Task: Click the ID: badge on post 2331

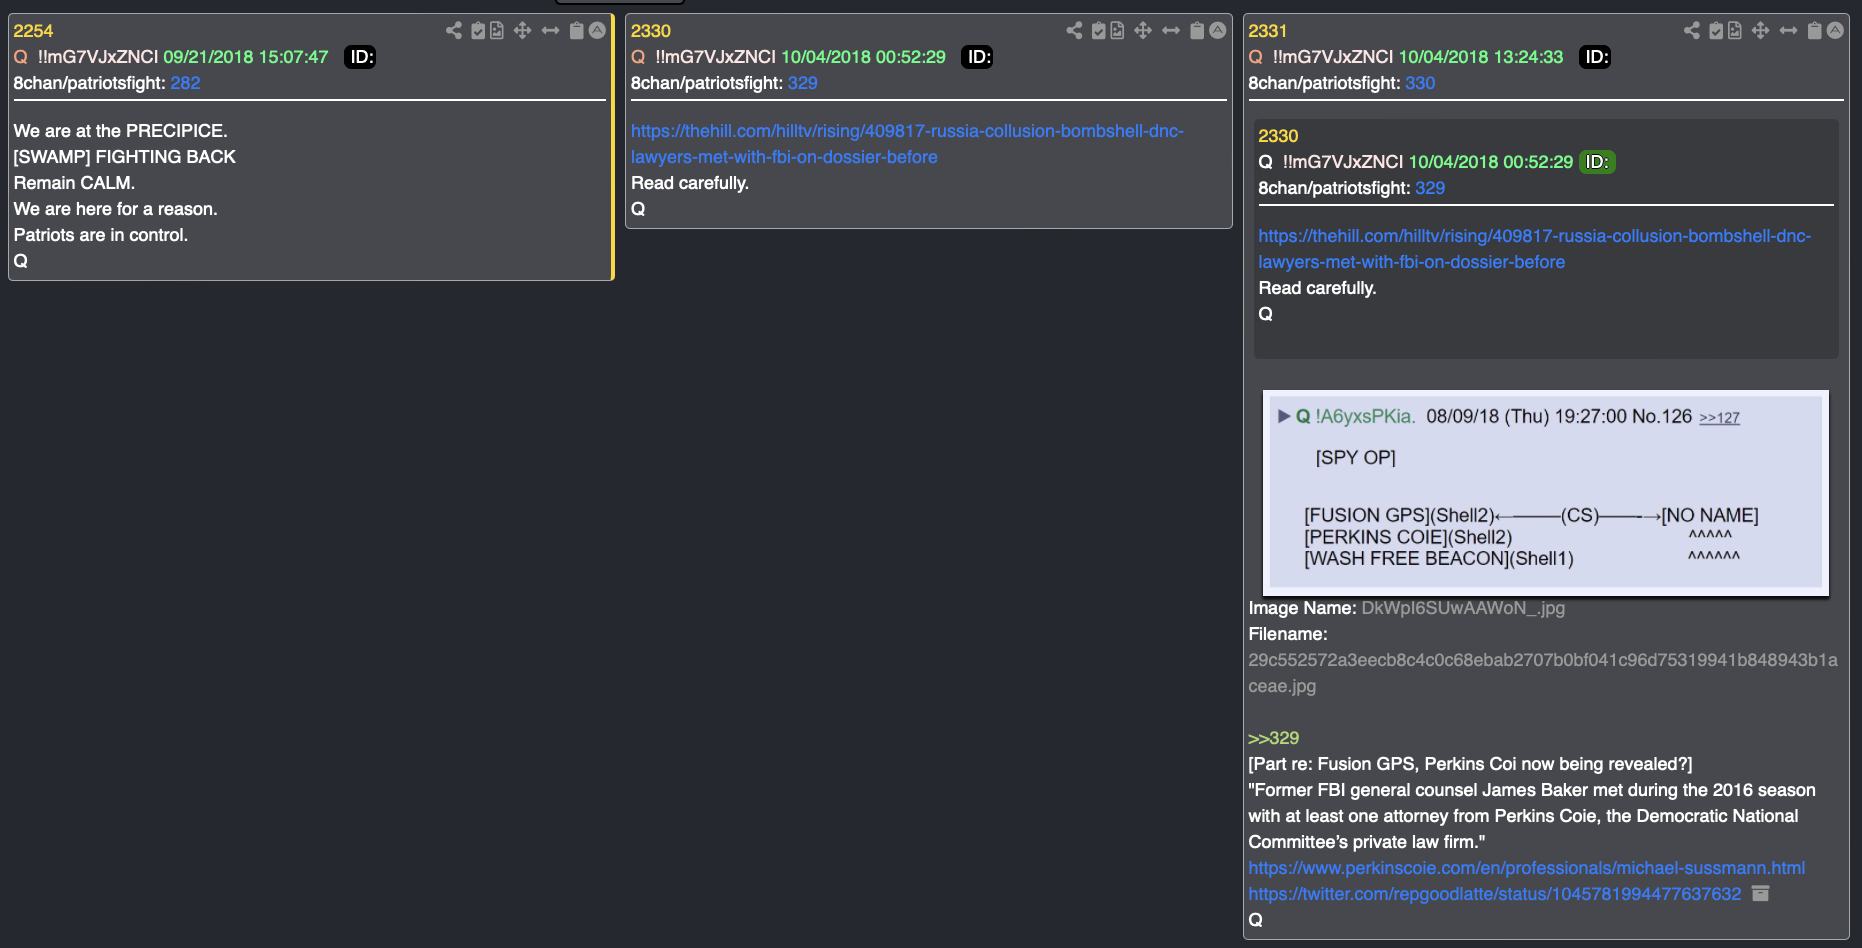Action: click(1595, 57)
